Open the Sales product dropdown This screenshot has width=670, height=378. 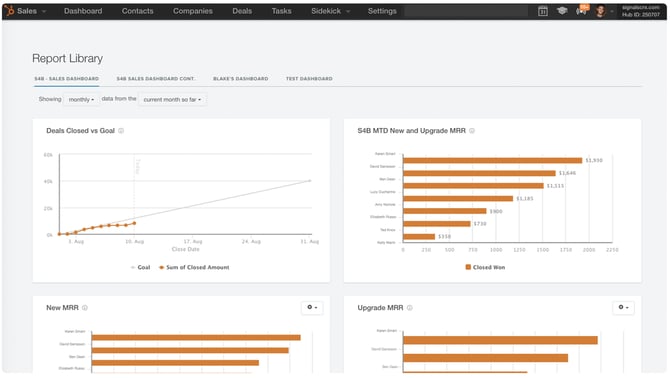[31, 11]
